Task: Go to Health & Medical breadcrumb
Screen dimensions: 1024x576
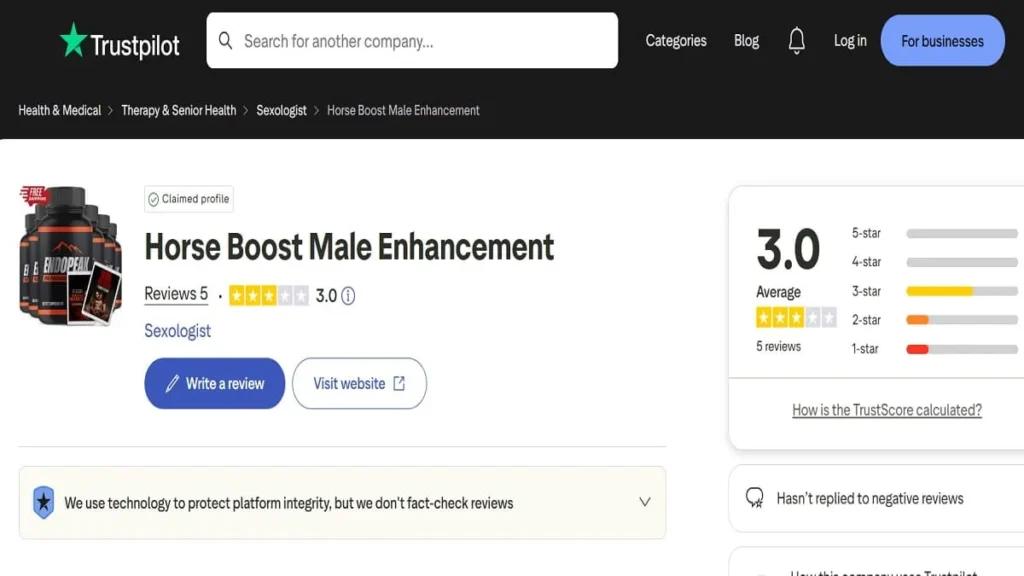Action: 59,110
